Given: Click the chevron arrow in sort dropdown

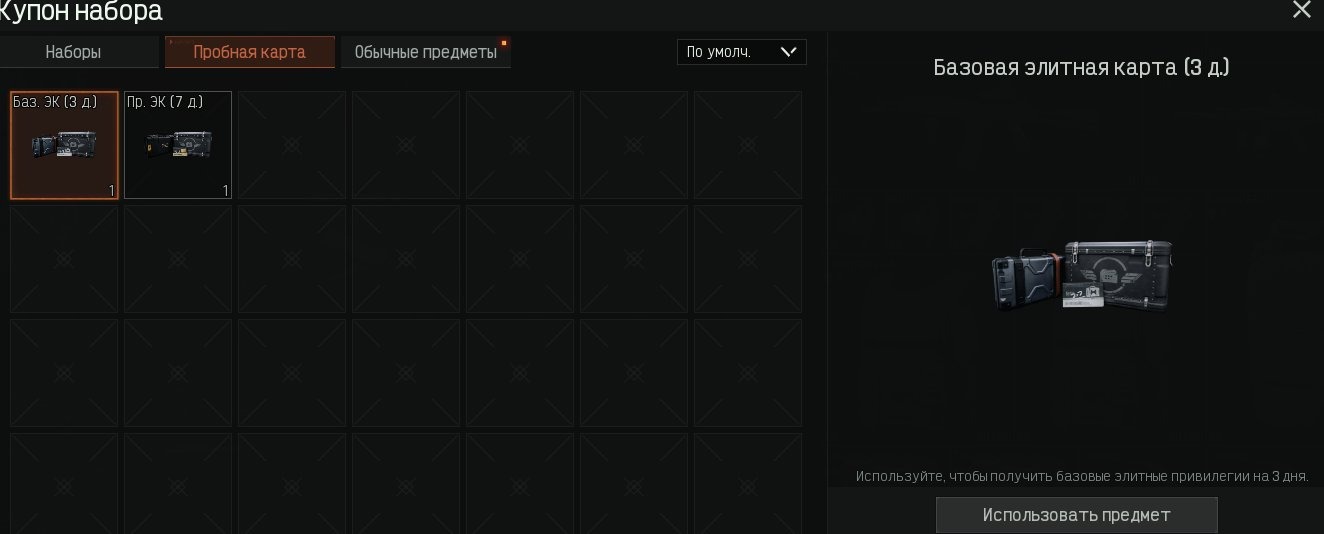Looking at the screenshot, I should pyautogui.click(x=788, y=52).
